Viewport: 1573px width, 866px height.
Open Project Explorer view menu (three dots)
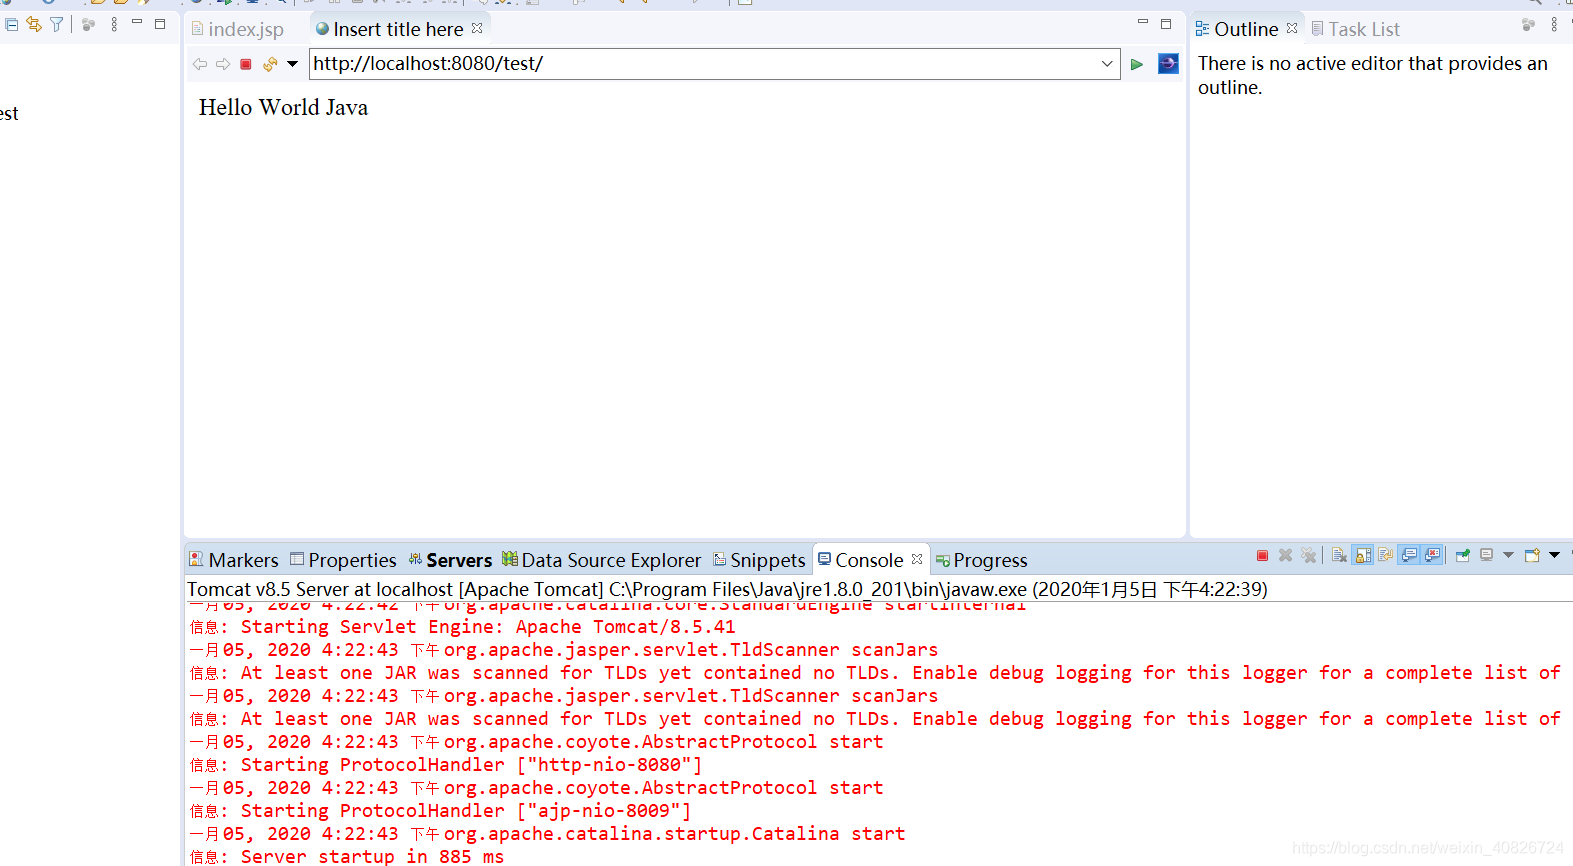pos(114,24)
